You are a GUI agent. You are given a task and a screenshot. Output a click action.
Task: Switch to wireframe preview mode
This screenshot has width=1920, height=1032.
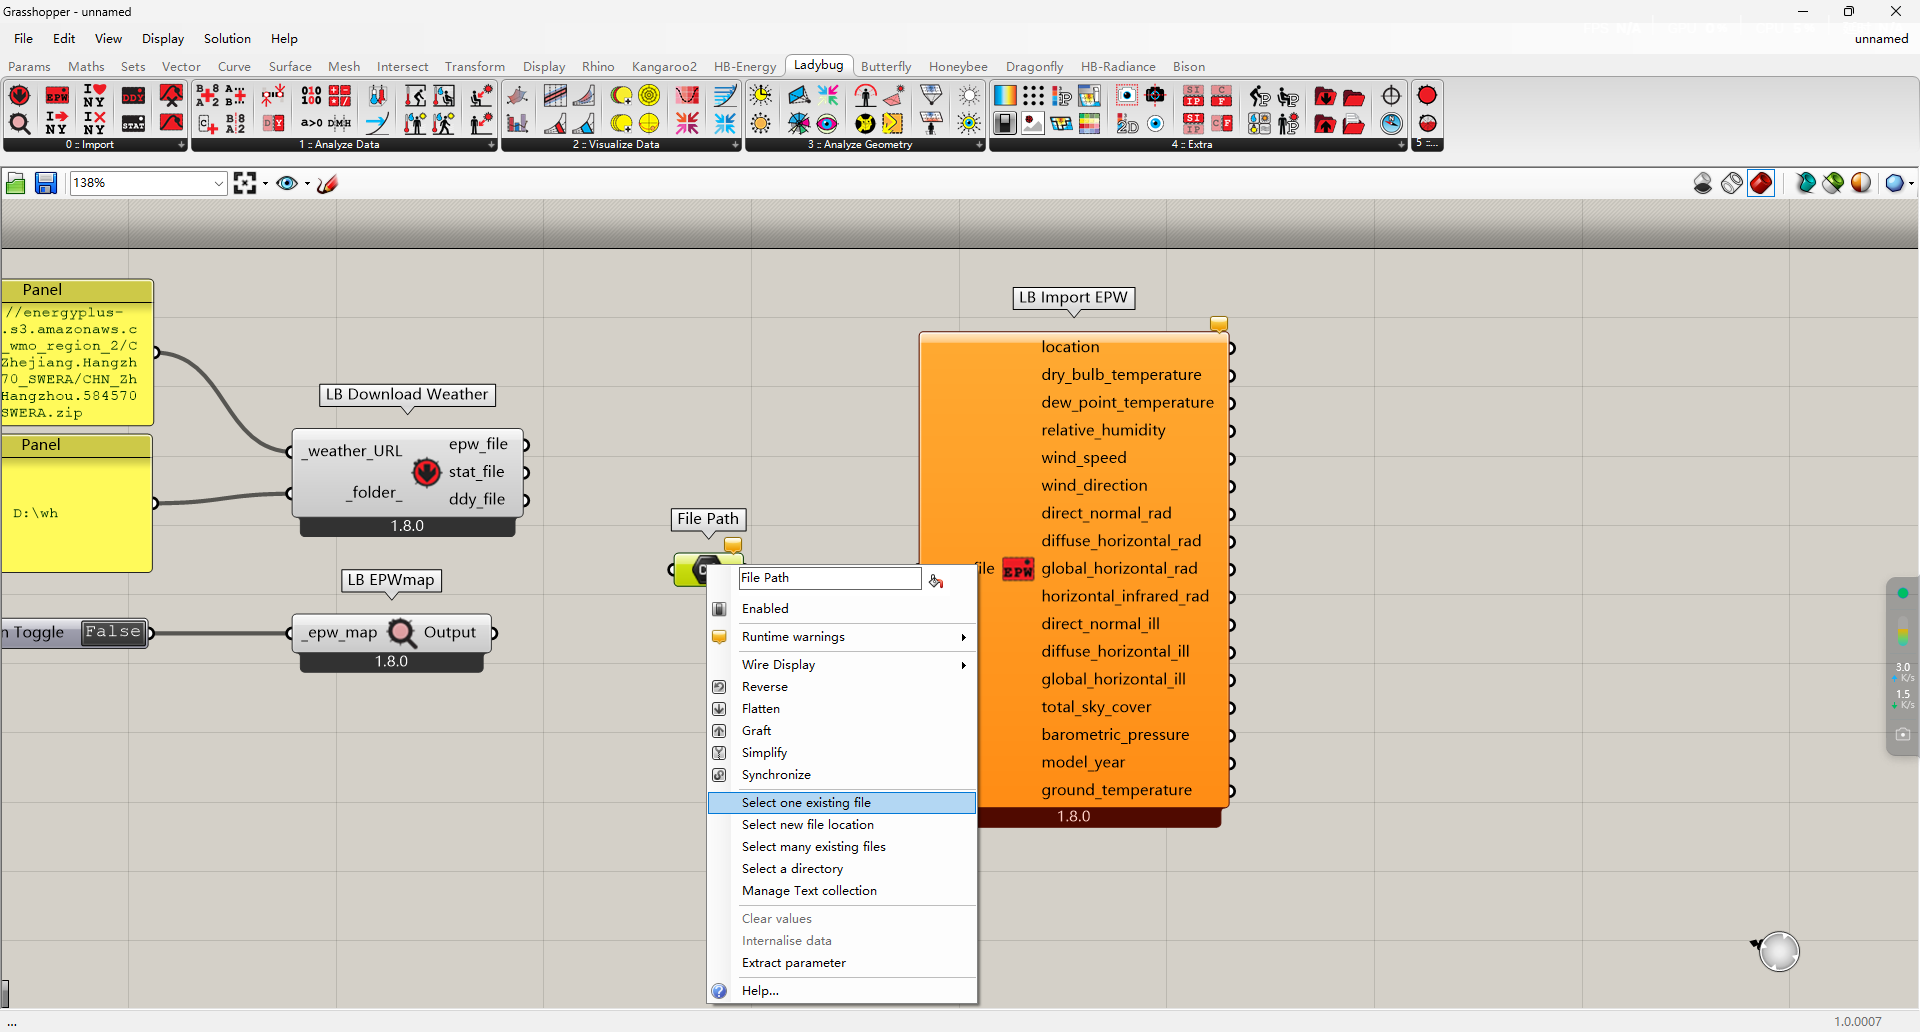[1732, 183]
